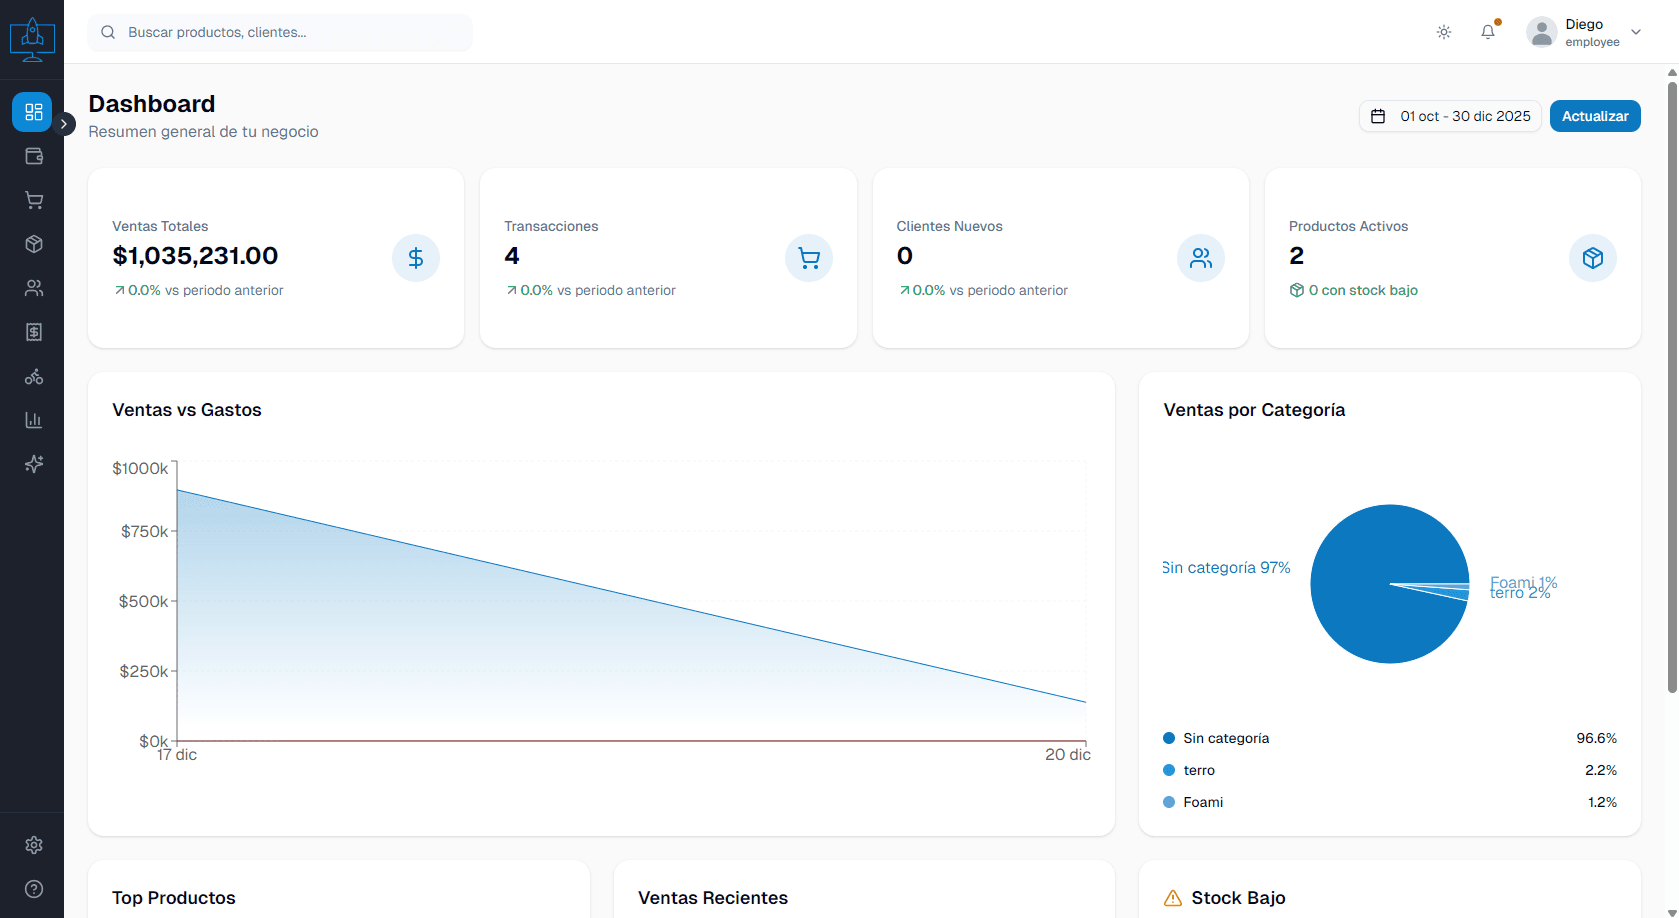The image size is (1679, 918).
Task: Select the active Dashboard sidebar item
Action: [x=33, y=112]
